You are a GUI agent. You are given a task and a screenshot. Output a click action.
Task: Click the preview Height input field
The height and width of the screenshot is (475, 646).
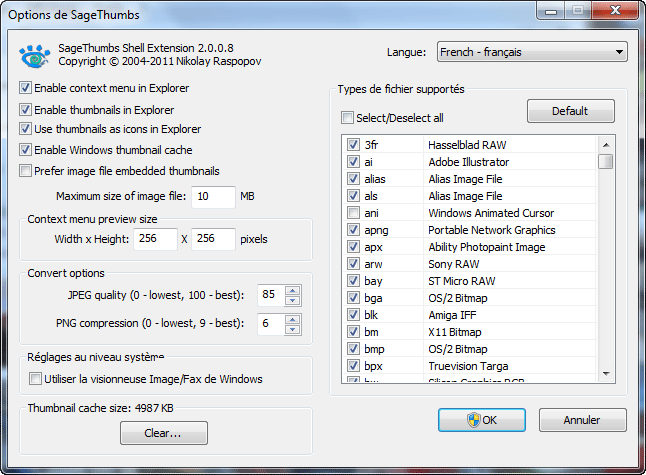coord(213,239)
